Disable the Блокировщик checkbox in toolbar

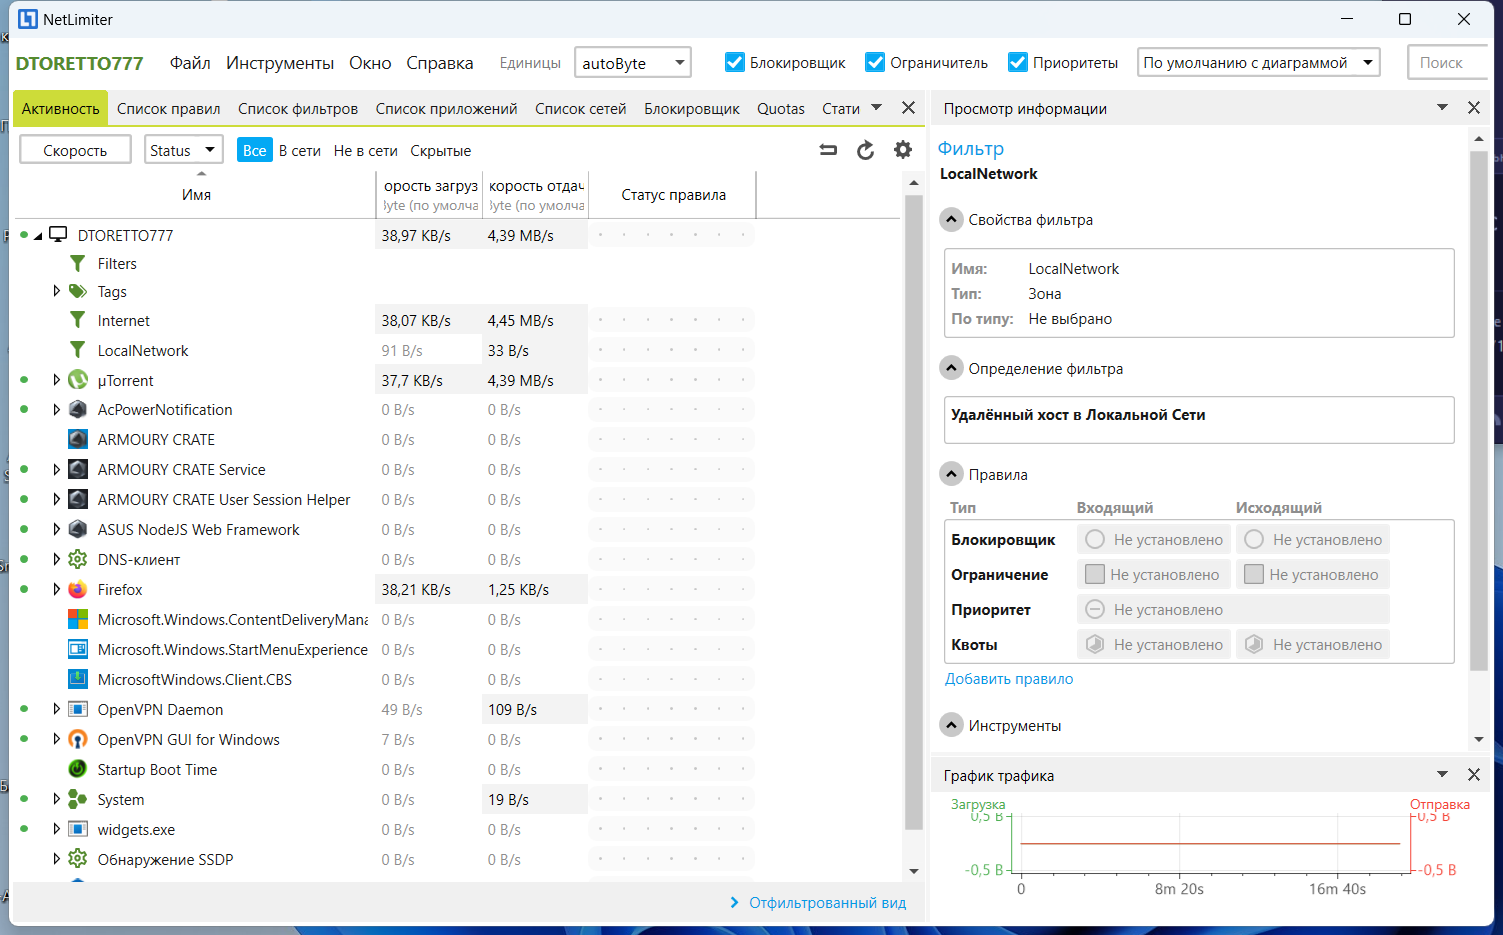tap(735, 63)
